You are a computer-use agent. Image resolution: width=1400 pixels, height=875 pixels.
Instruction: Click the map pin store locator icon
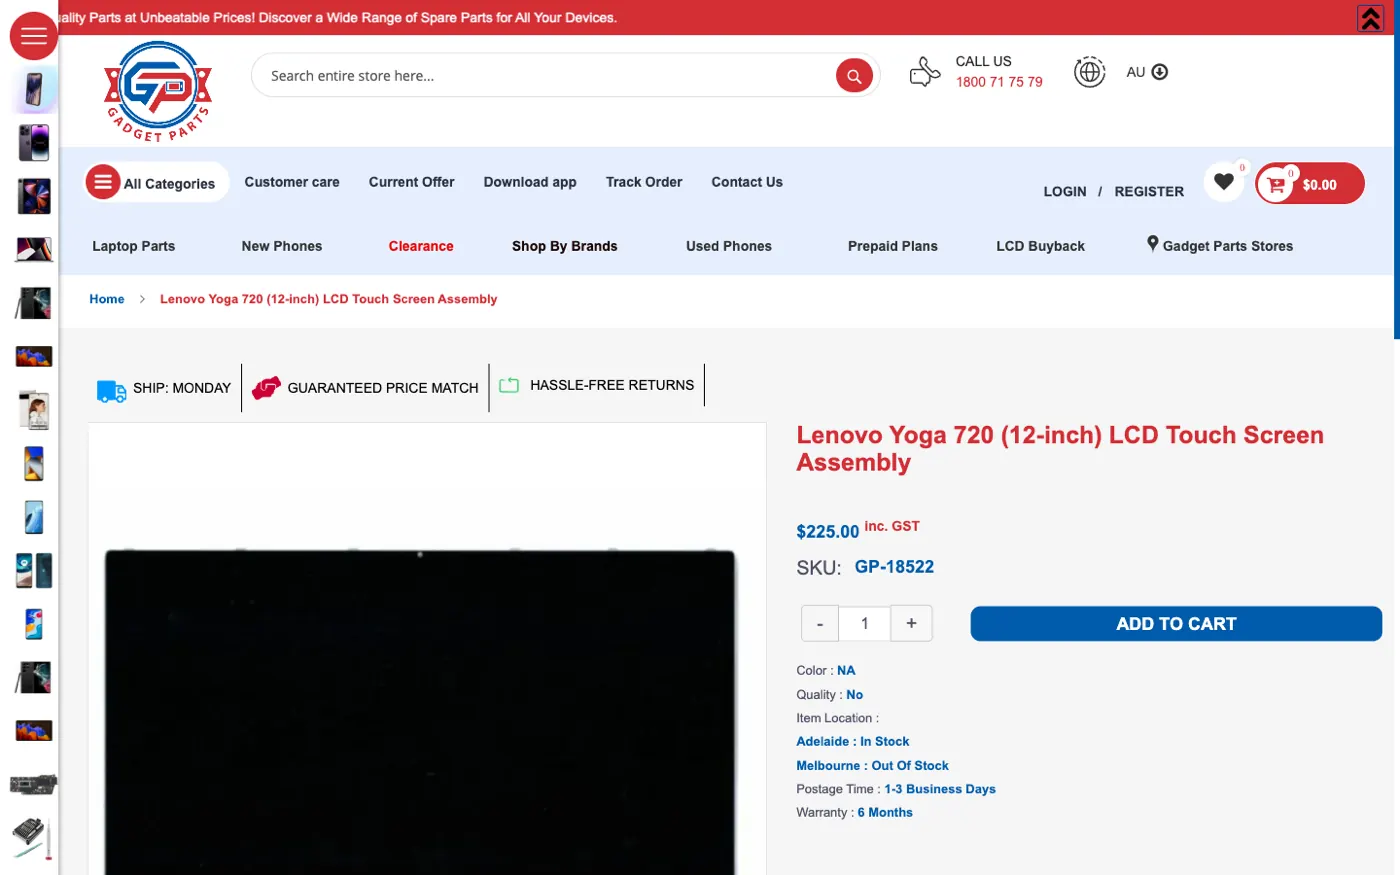coord(1152,244)
